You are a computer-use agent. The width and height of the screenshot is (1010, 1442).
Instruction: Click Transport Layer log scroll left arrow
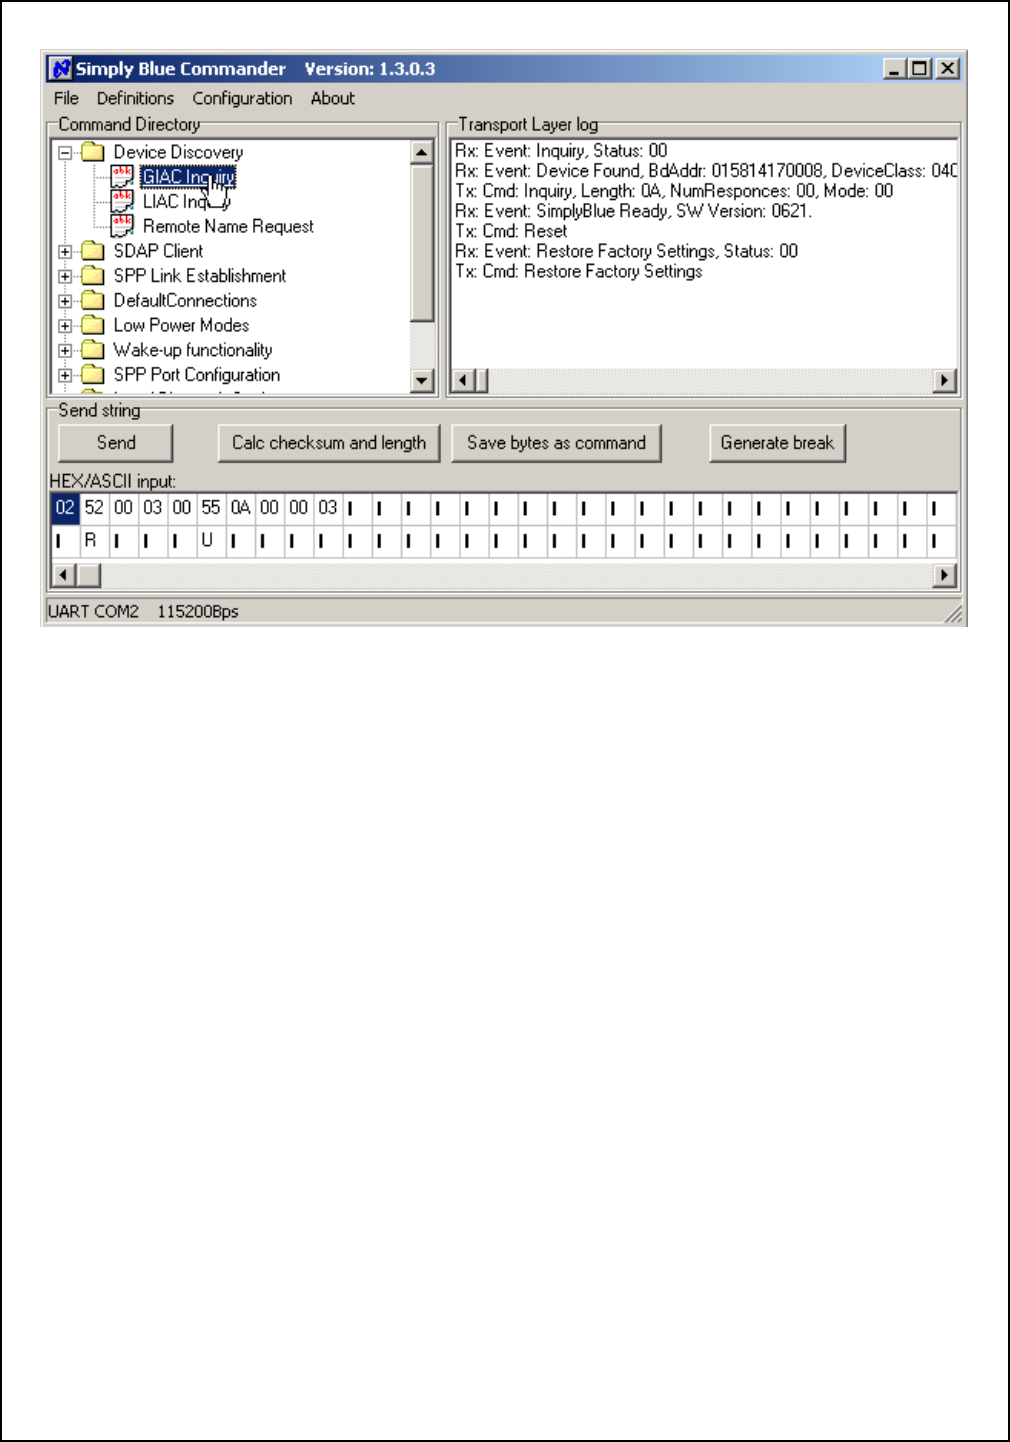coord(463,380)
